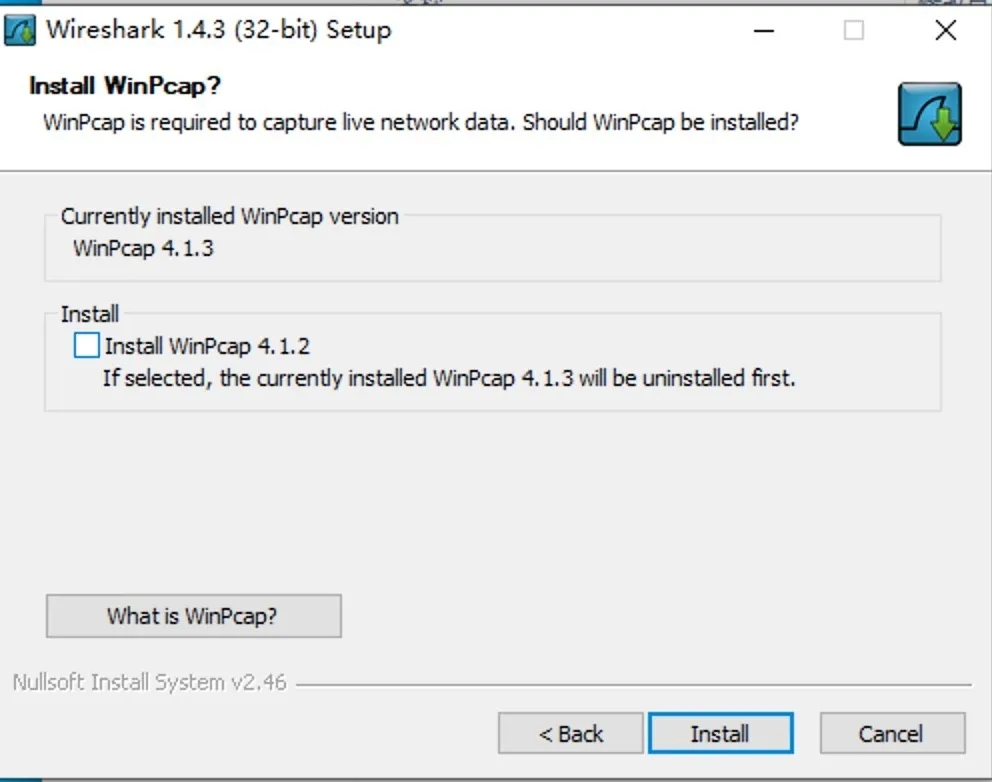The height and width of the screenshot is (782, 992).
Task: Click the 'Install WinPcap 4.1.2' checkbox label
Action: coord(207,347)
